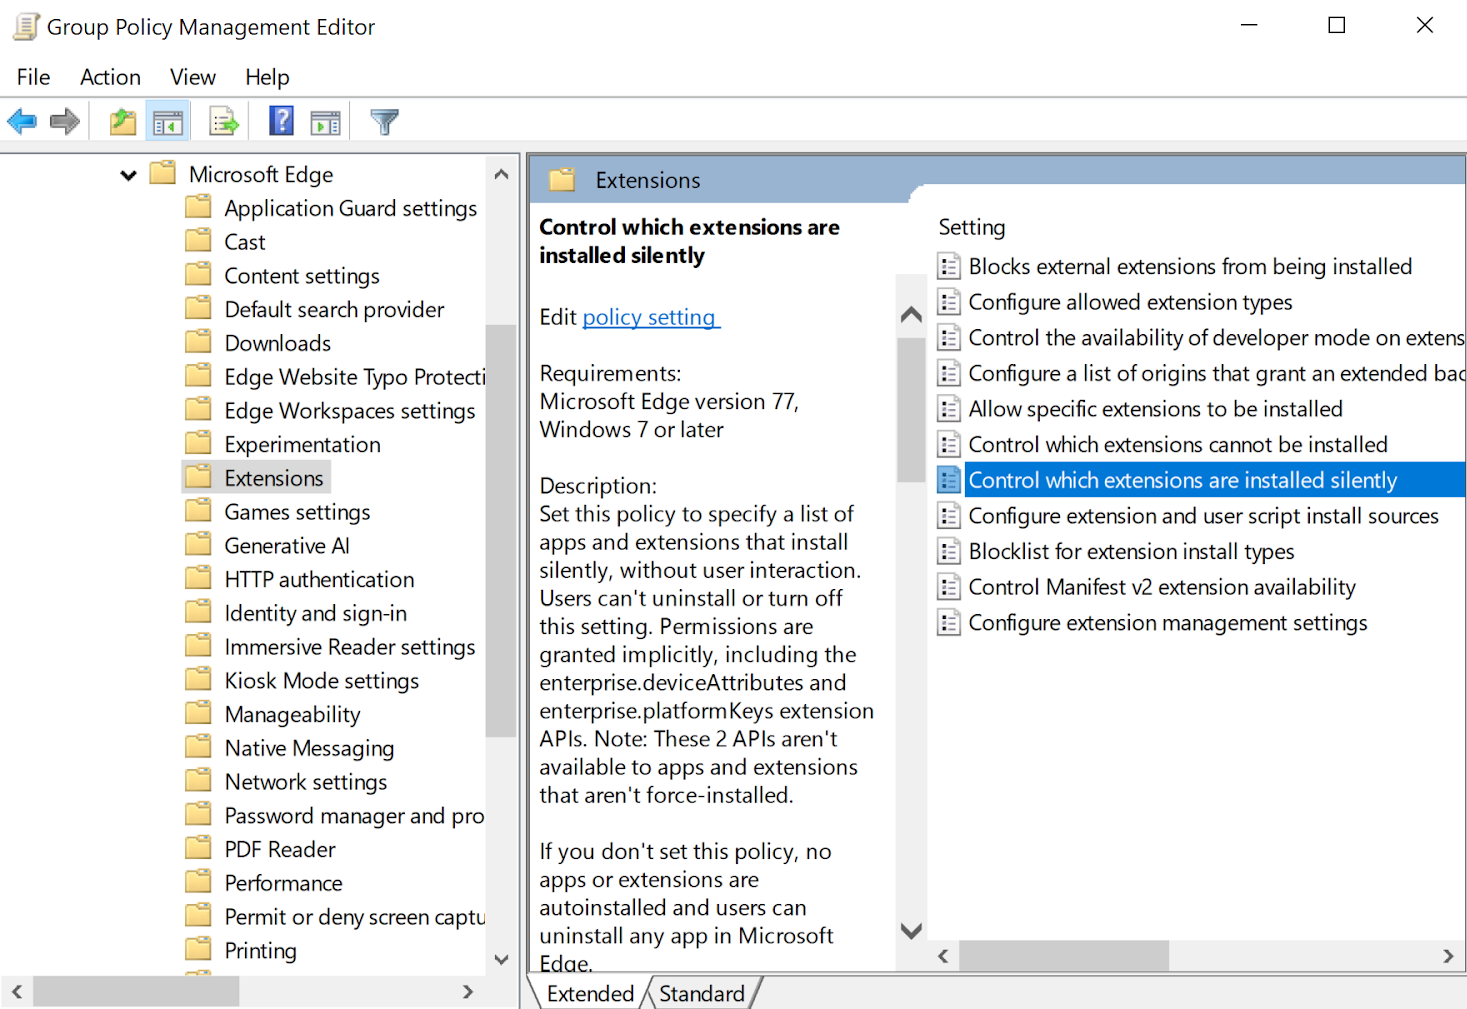Toggle the Show/Hide console tree icon
Image resolution: width=1467 pixels, height=1009 pixels.
(167, 120)
